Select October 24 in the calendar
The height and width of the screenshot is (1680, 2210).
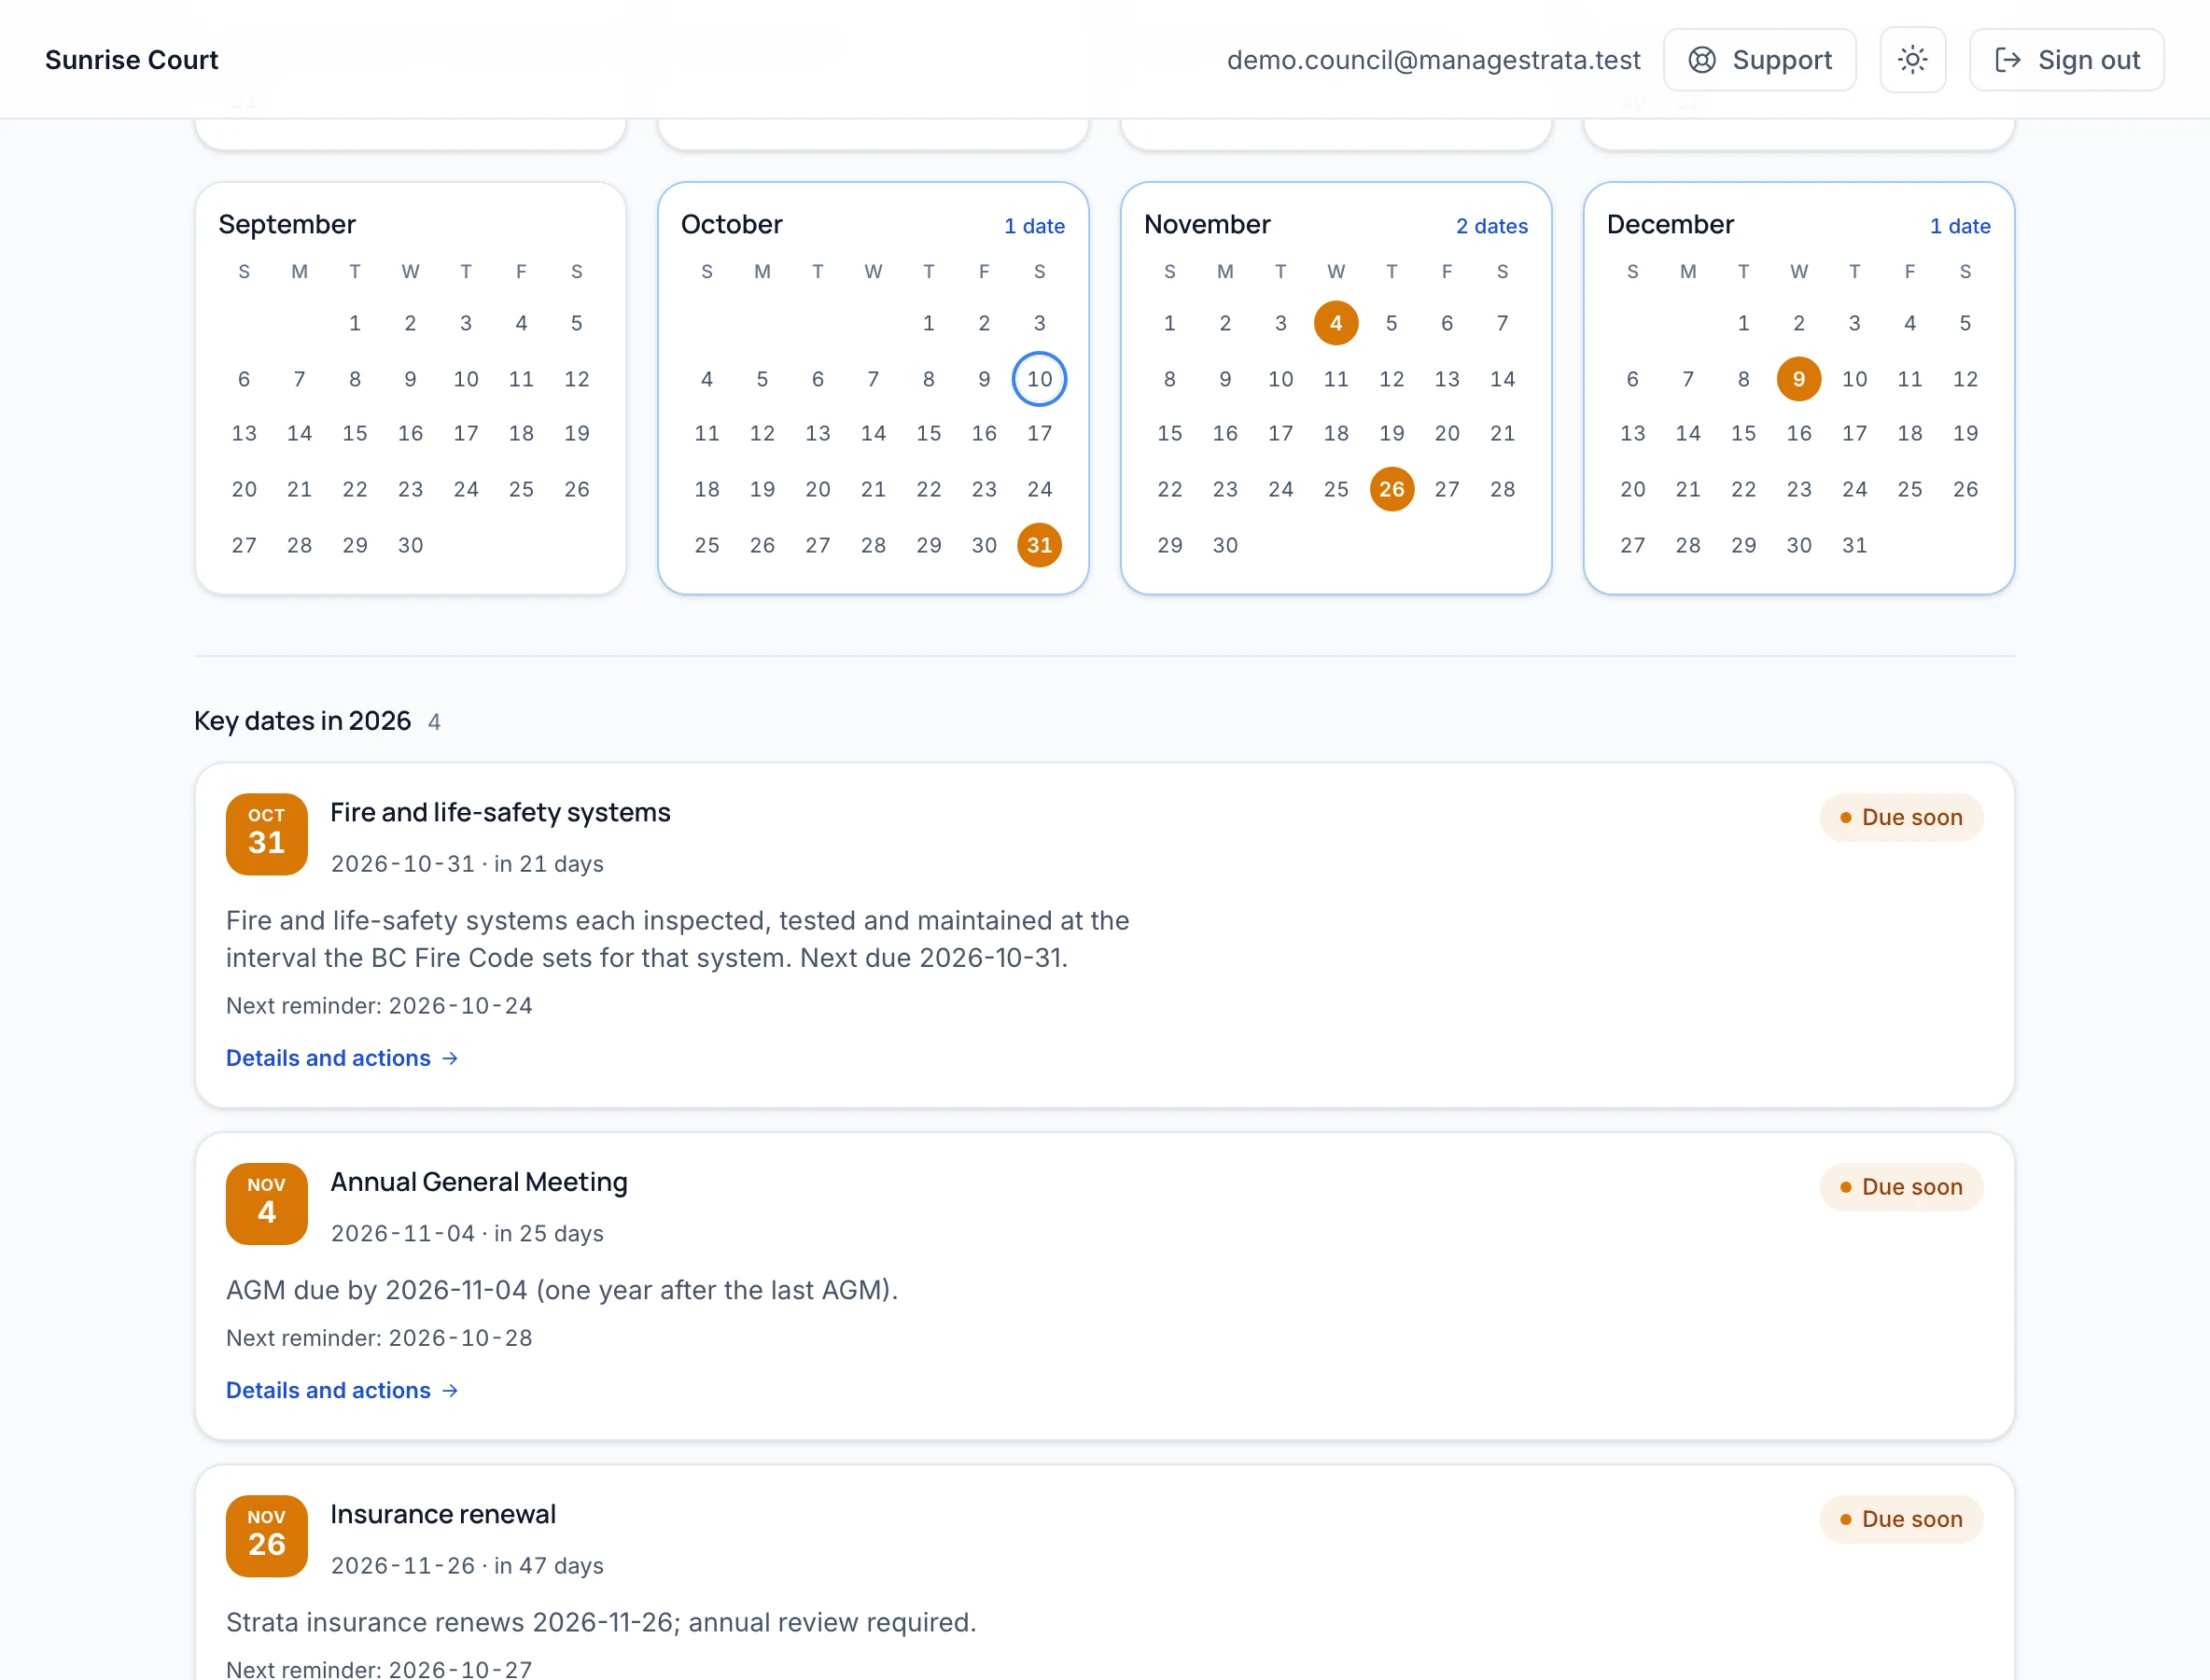click(1039, 489)
